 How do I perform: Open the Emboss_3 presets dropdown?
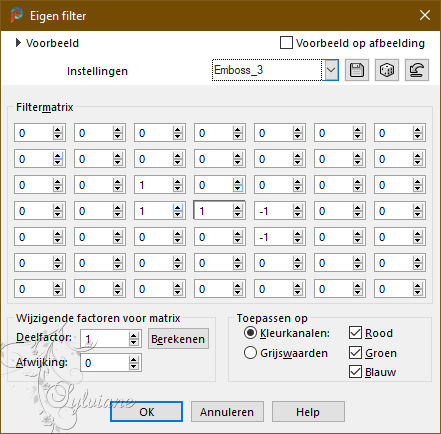(x=331, y=70)
